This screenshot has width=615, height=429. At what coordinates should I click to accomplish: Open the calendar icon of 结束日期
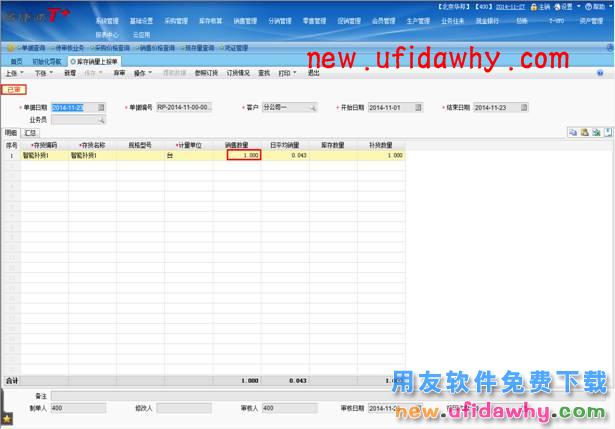point(524,107)
